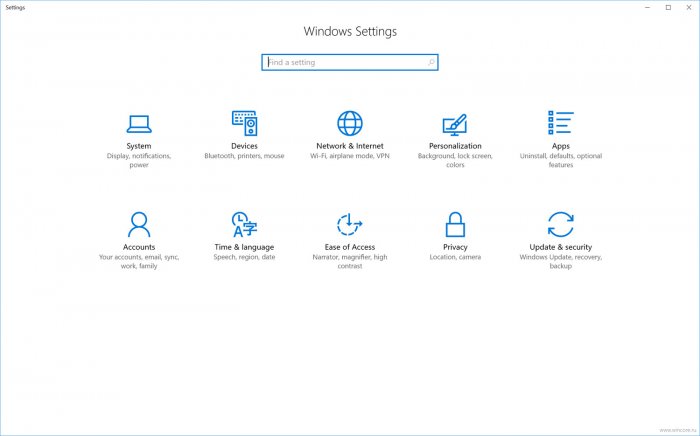Click the Update & security label
This screenshot has width=700, height=436.
coord(561,247)
